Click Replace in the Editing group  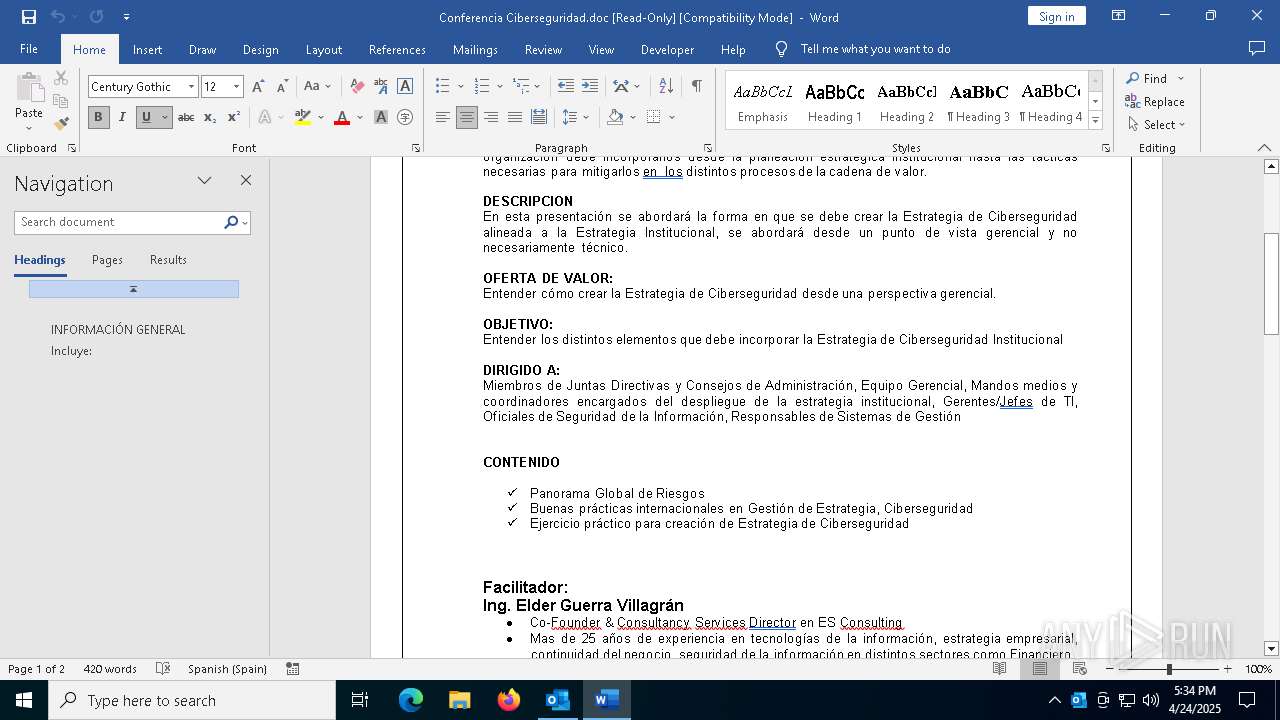coord(1155,101)
